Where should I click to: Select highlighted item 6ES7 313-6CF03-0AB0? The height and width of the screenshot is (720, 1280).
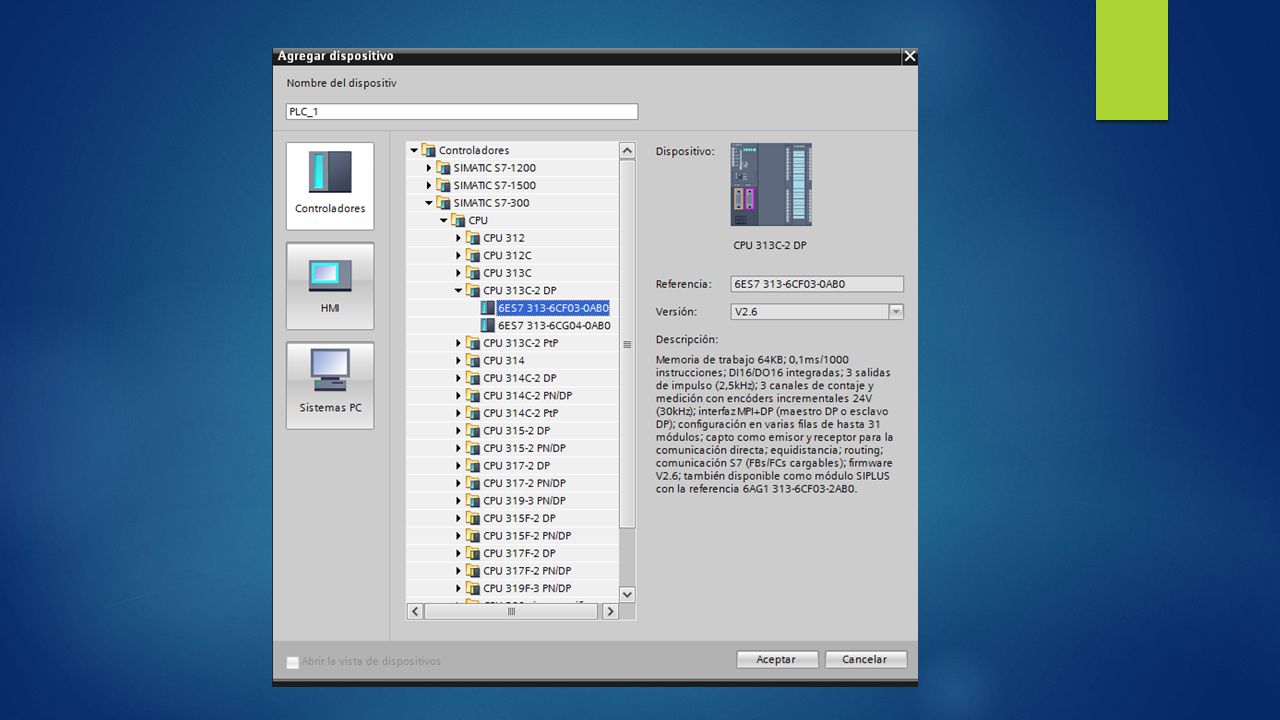pyautogui.click(x=553, y=308)
